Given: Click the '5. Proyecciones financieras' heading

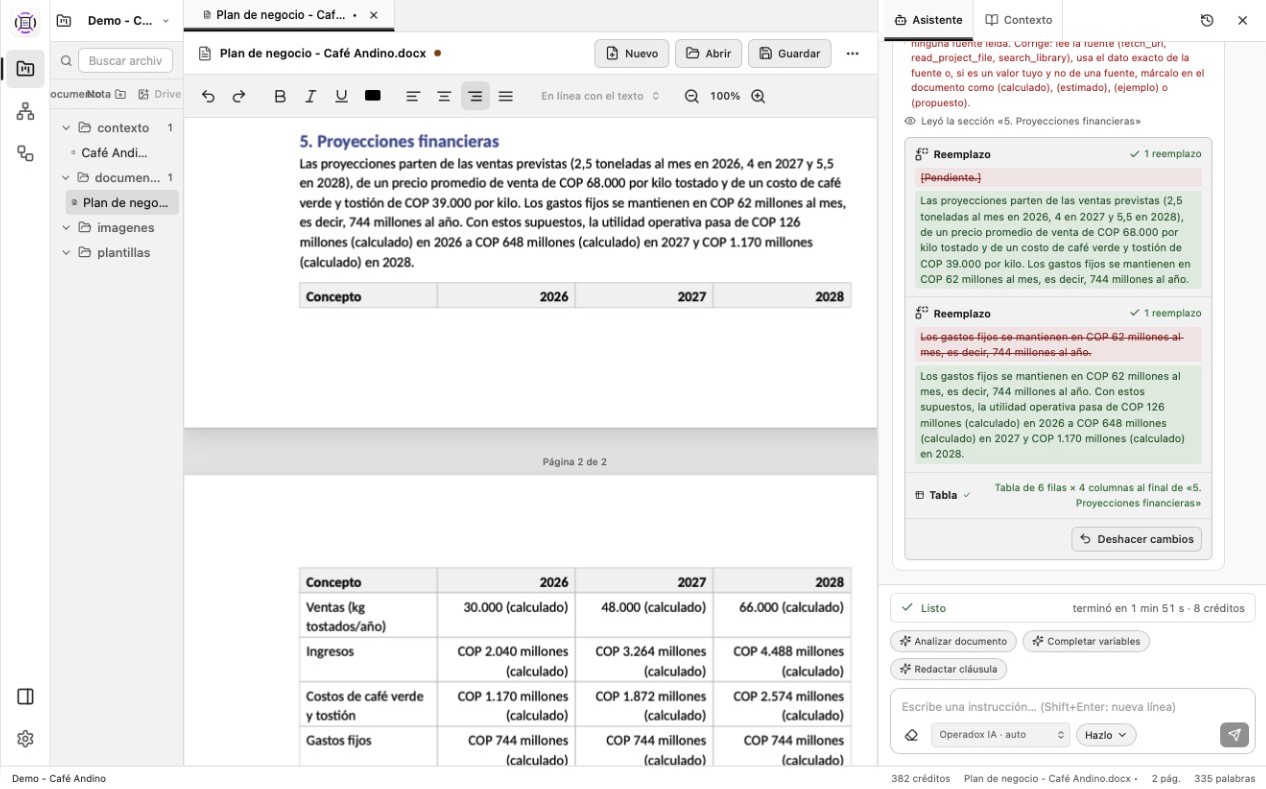Looking at the screenshot, I should tap(399, 141).
